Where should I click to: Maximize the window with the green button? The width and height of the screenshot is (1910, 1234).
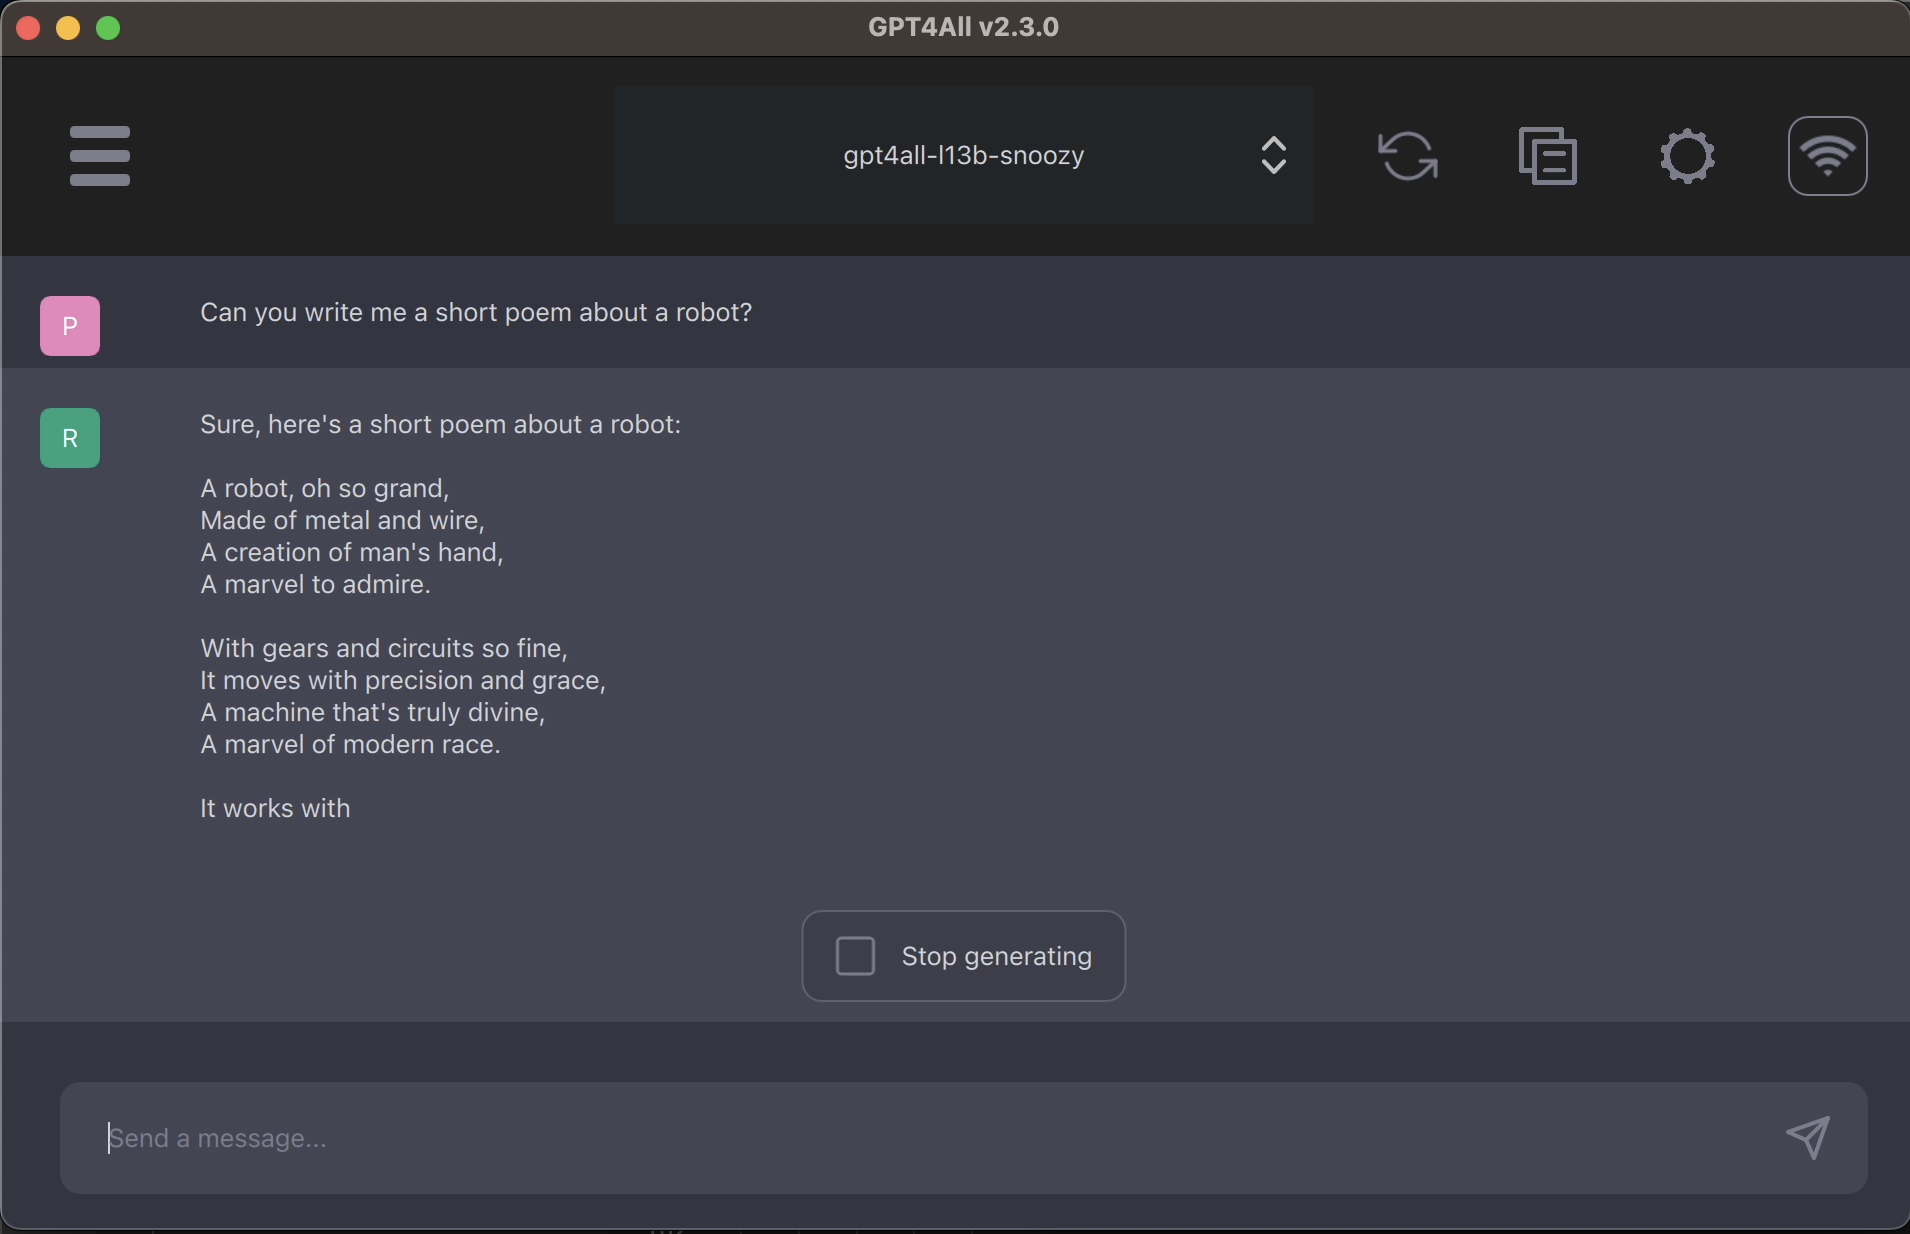click(x=109, y=28)
